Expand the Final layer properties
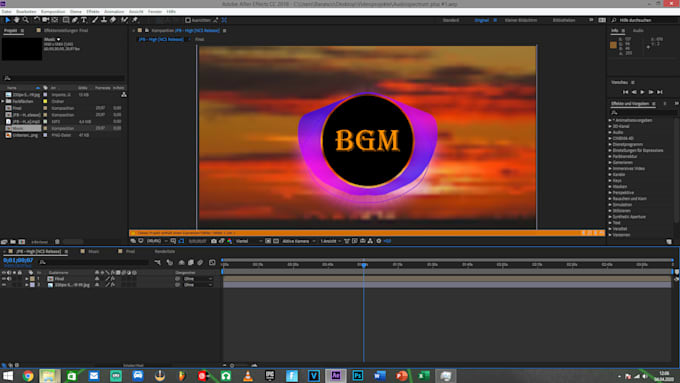The width and height of the screenshot is (680, 383). [x=26, y=279]
